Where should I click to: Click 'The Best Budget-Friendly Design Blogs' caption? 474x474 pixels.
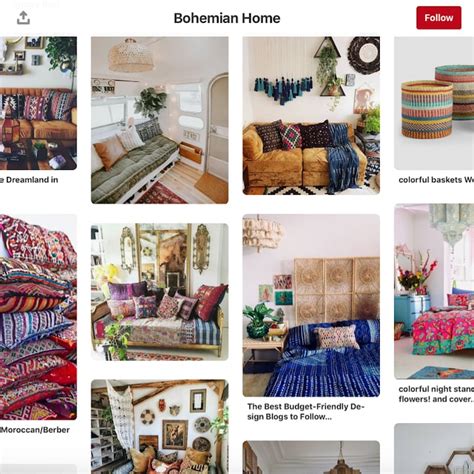point(306,411)
